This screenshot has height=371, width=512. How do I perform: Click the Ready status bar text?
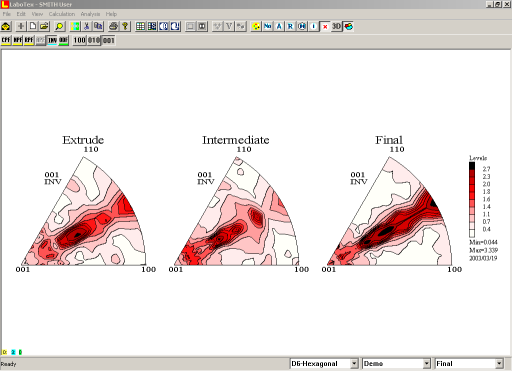pyautogui.click(x=8, y=364)
